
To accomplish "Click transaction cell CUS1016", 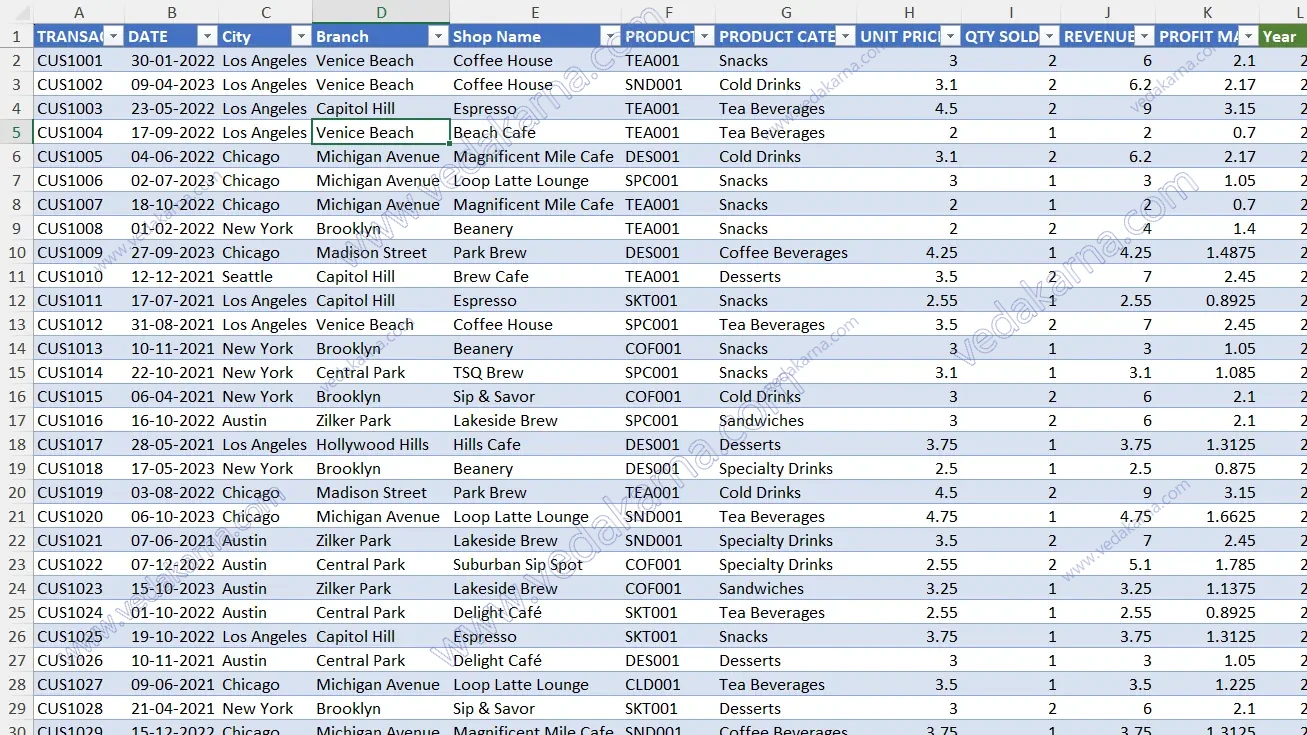I will 79,420.
